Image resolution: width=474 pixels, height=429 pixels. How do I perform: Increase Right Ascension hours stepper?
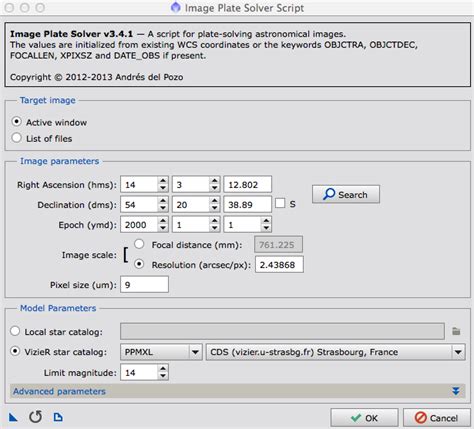click(x=163, y=181)
